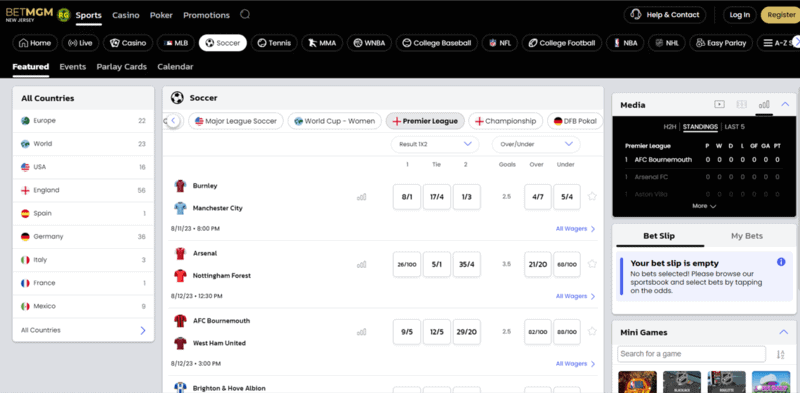Open the Live sports chip
The height and width of the screenshot is (393, 800).
tap(80, 43)
